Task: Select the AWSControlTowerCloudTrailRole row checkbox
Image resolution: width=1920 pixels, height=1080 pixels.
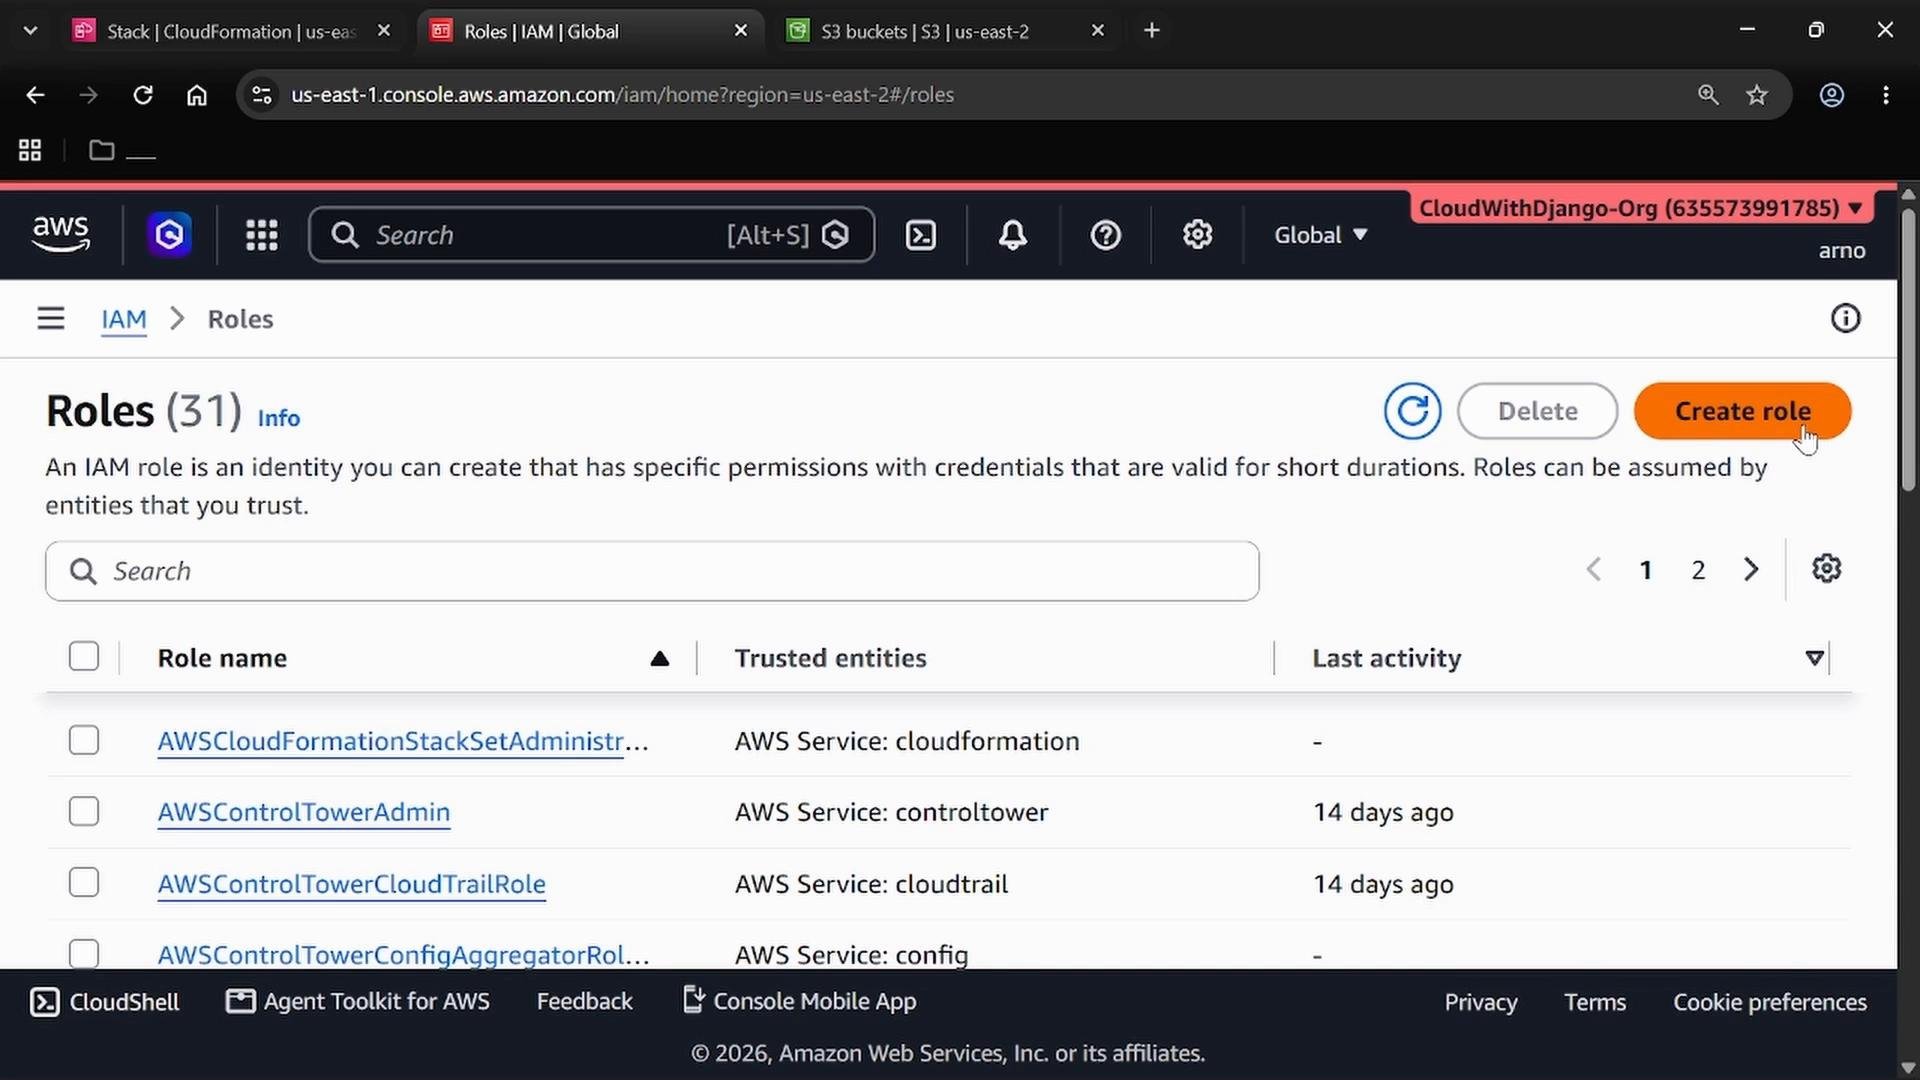Action: [x=84, y=883]
